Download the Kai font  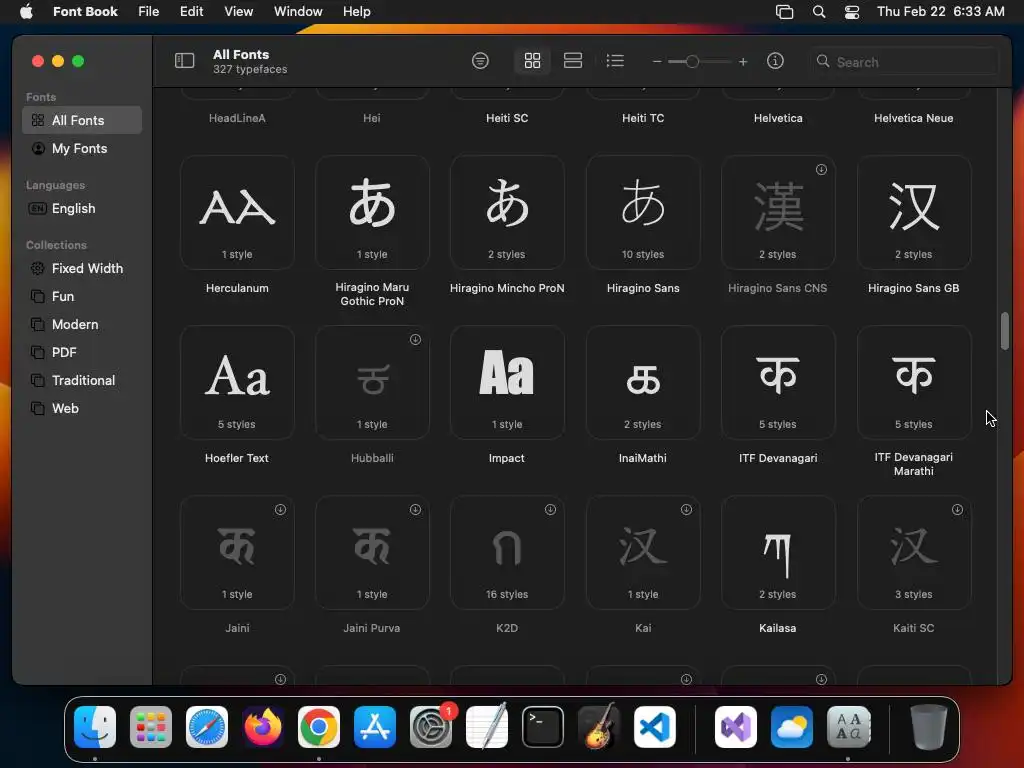[686, 509]
